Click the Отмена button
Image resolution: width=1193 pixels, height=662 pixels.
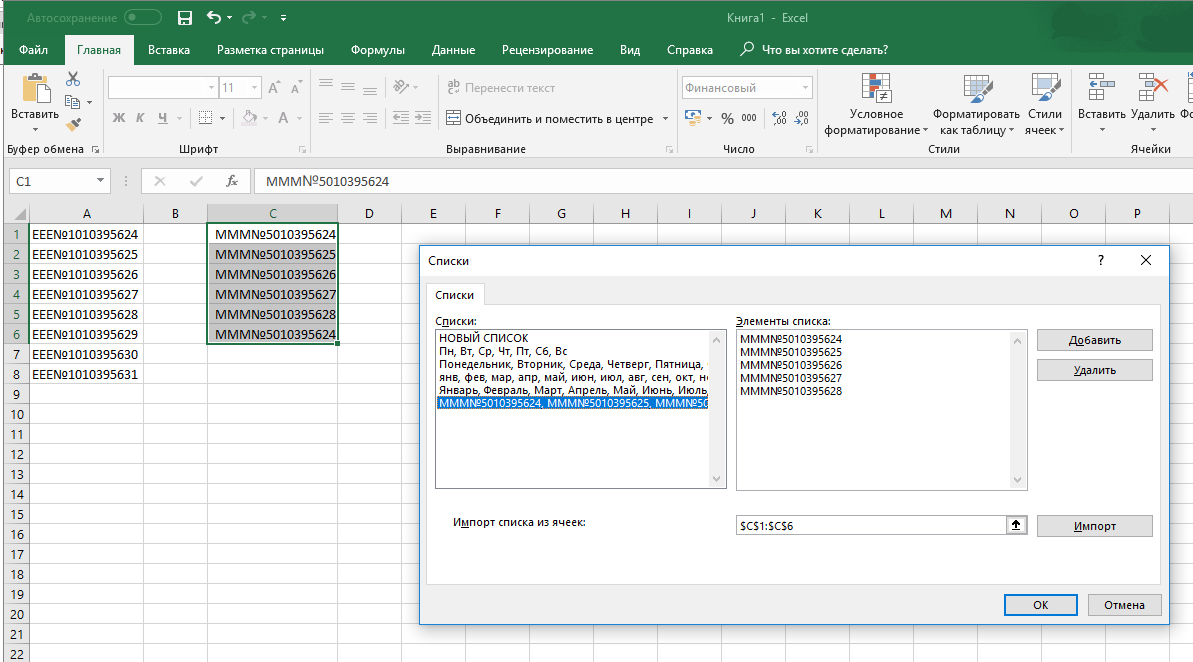pyautogui.click(x=1124, y=605)
